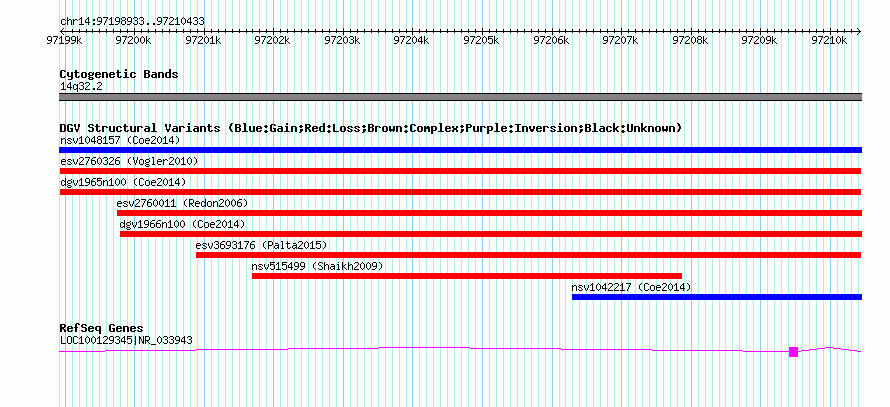Open the dgv1965n100 (Coe2014) label

point(123,182)
